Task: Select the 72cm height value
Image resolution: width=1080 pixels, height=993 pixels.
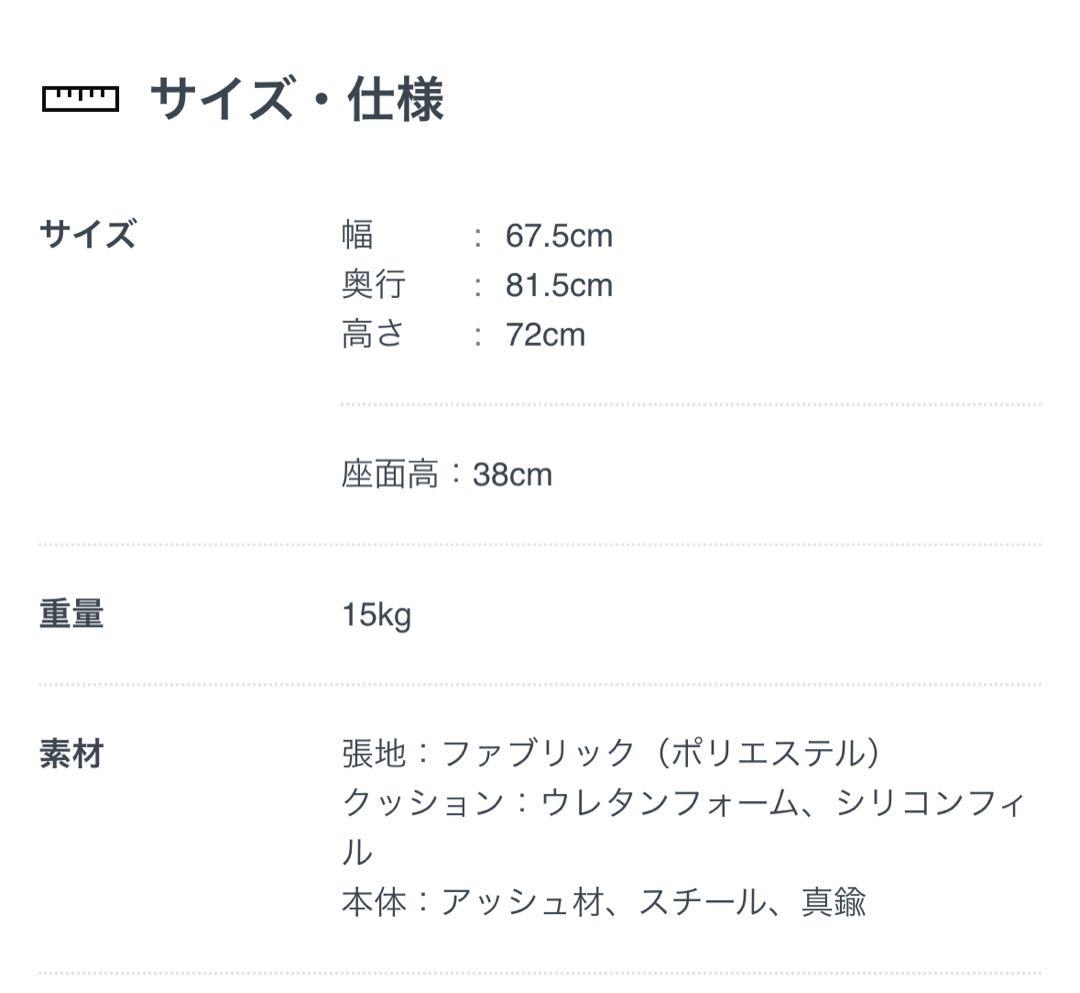Action: point(545,334)
